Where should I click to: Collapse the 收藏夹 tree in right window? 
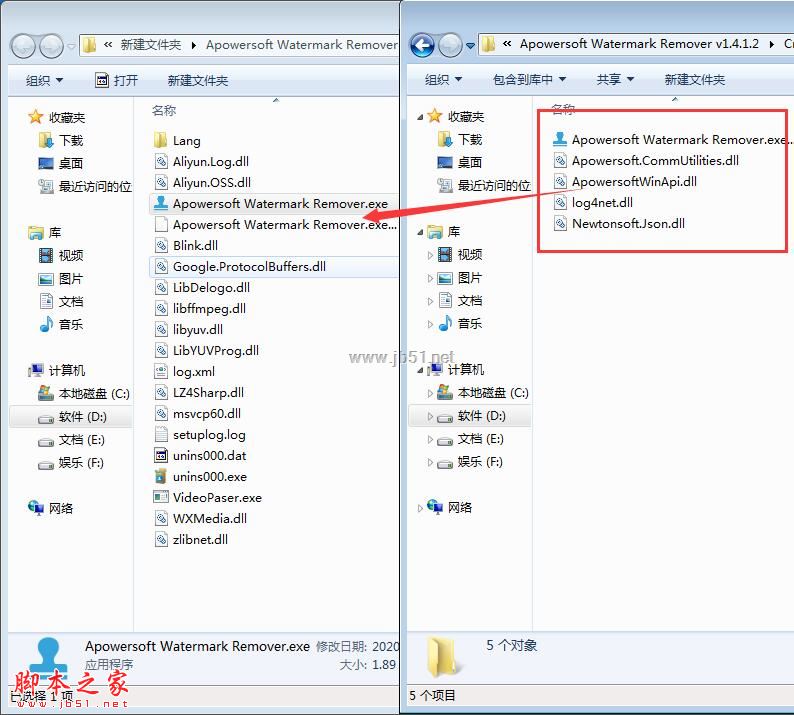click(420, 117)
